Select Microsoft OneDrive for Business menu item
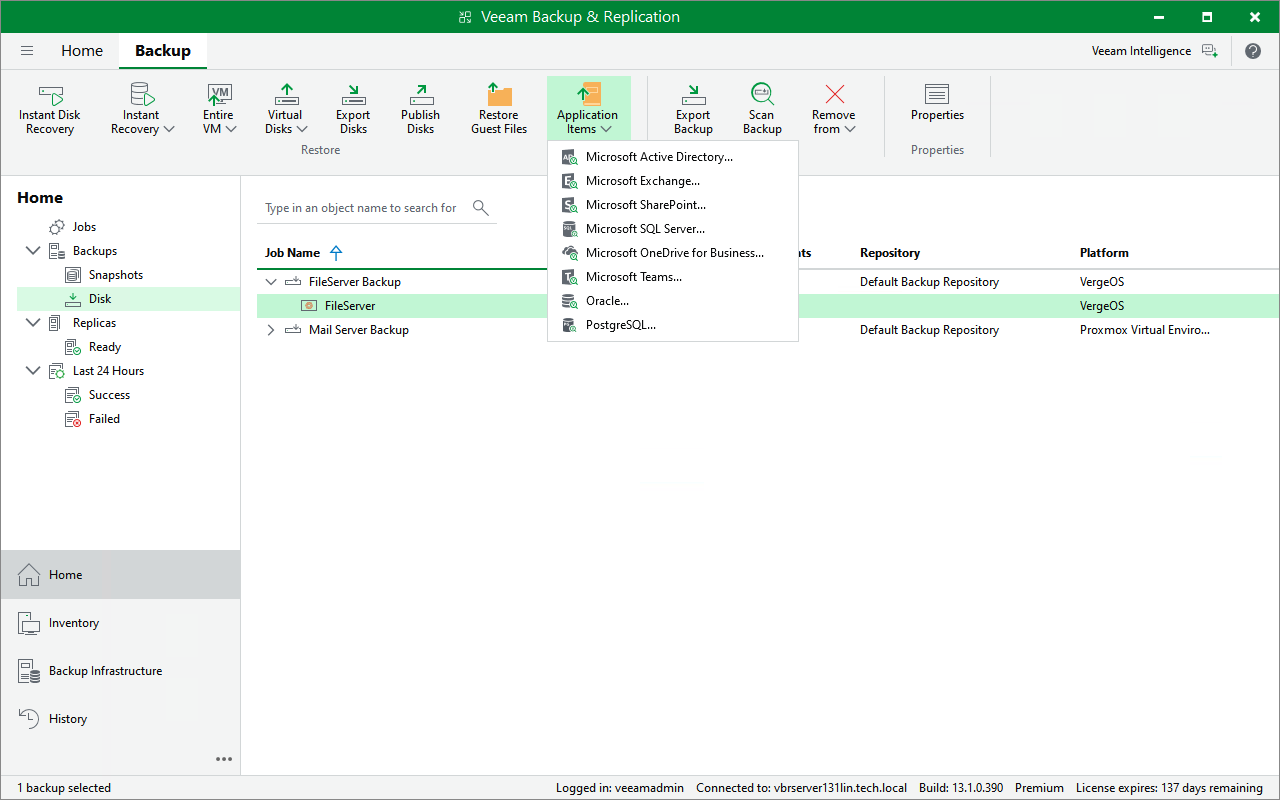The height and width of the screenshot is (800, 1280). point(673,253)
